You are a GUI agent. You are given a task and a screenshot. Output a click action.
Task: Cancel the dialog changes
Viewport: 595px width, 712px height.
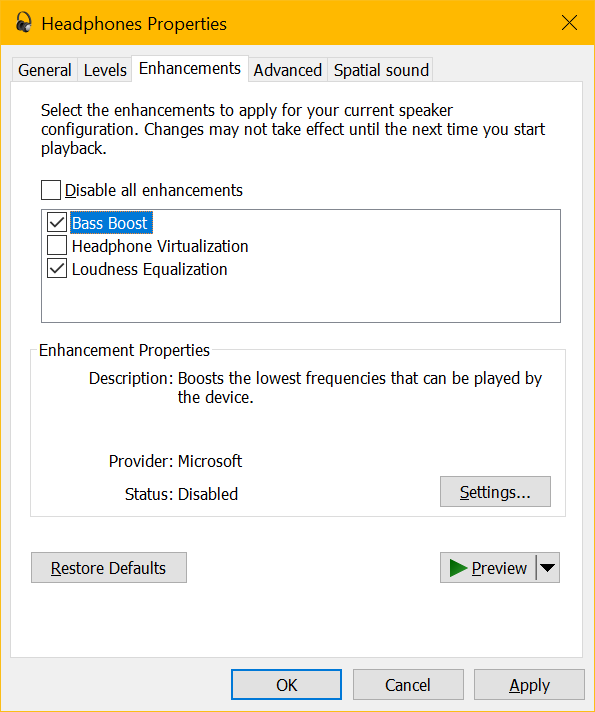(x=408, y=685)
